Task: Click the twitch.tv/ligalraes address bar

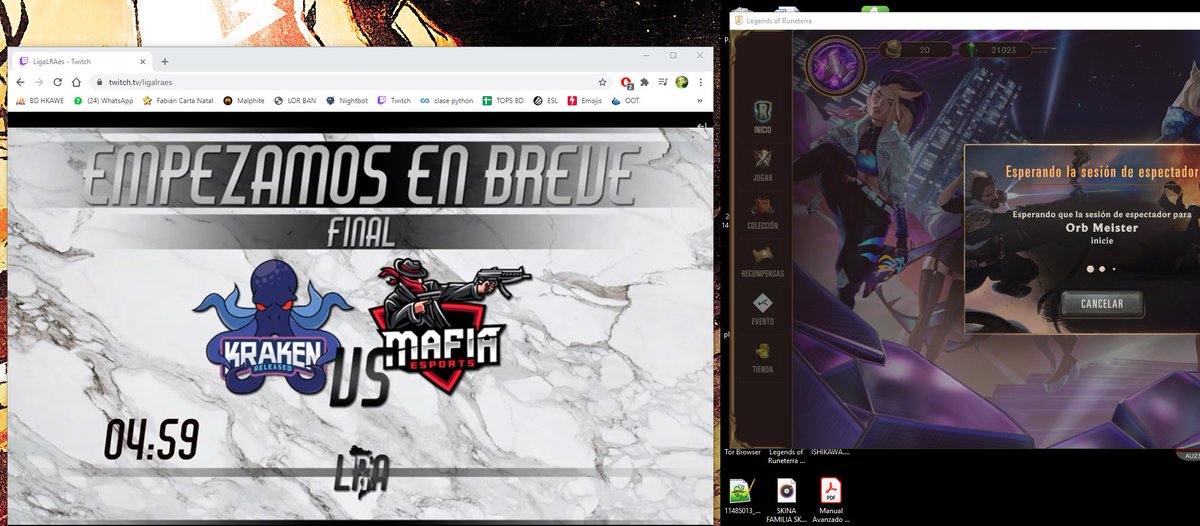Action: tap(350, 82)
